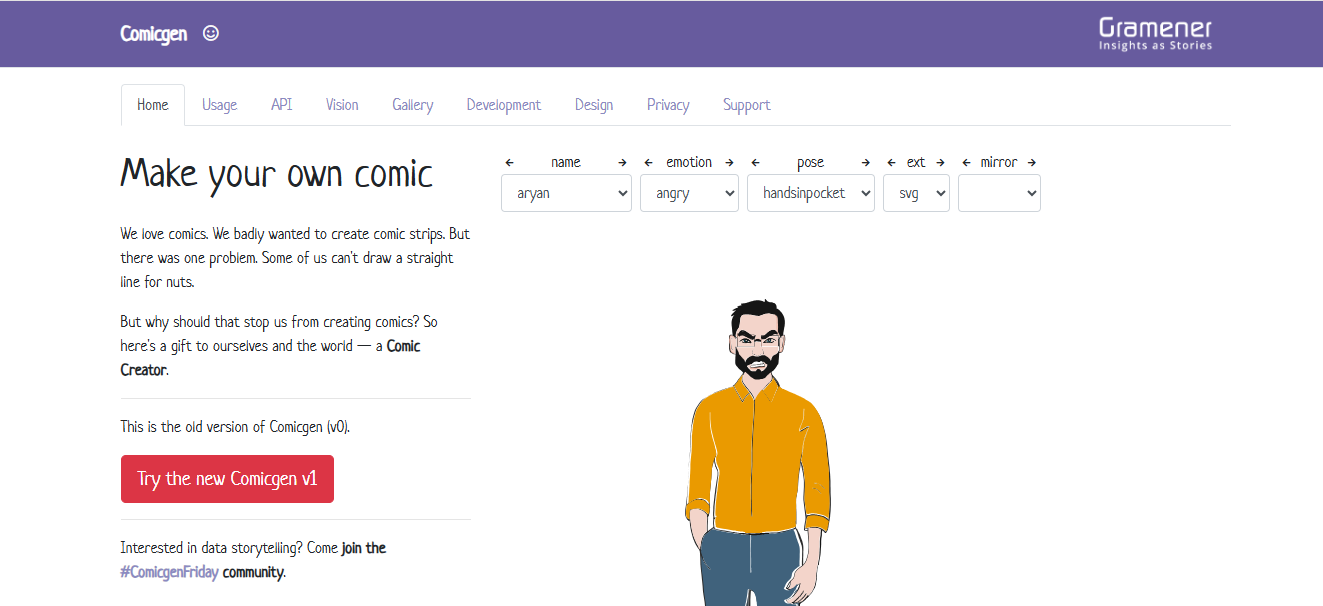Open the name dropdown showing aryan

pos(566,193)
